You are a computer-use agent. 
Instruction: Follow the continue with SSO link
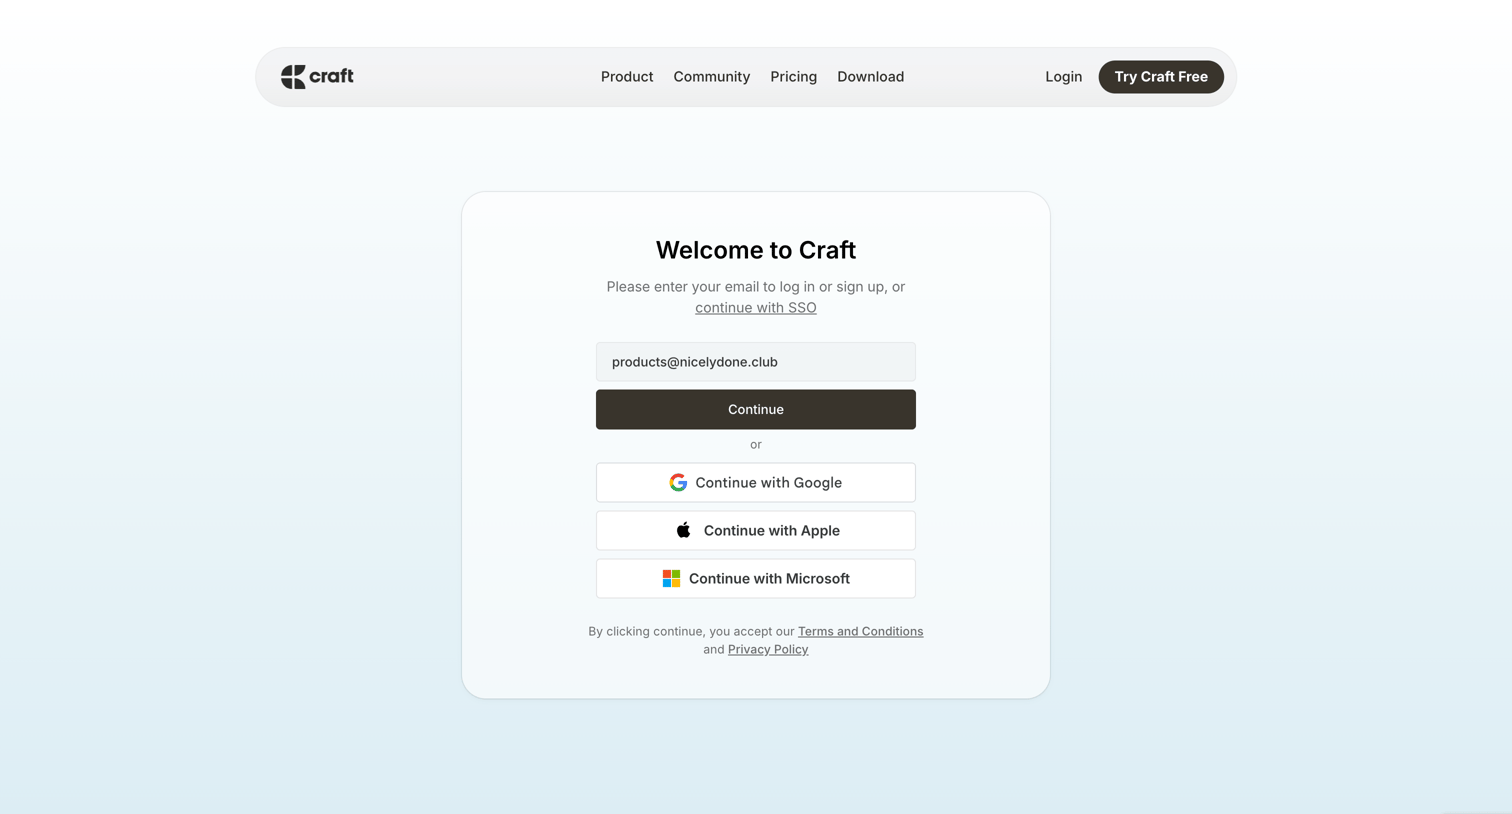tap(755, 308)
